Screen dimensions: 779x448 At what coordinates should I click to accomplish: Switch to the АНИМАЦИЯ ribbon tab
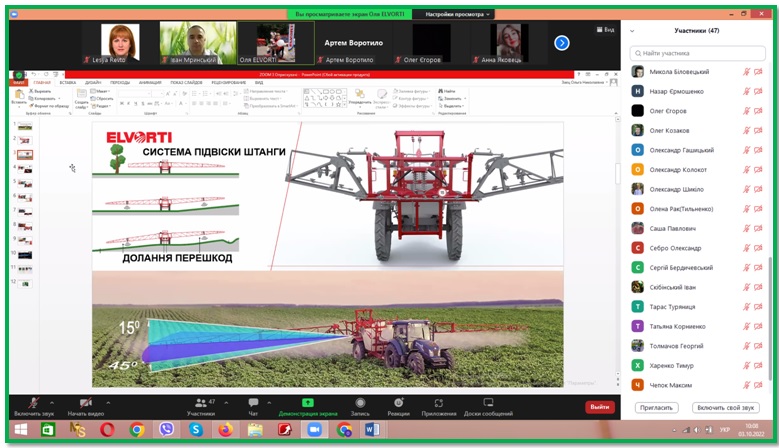pyautogui.click(x=150, y=82)
